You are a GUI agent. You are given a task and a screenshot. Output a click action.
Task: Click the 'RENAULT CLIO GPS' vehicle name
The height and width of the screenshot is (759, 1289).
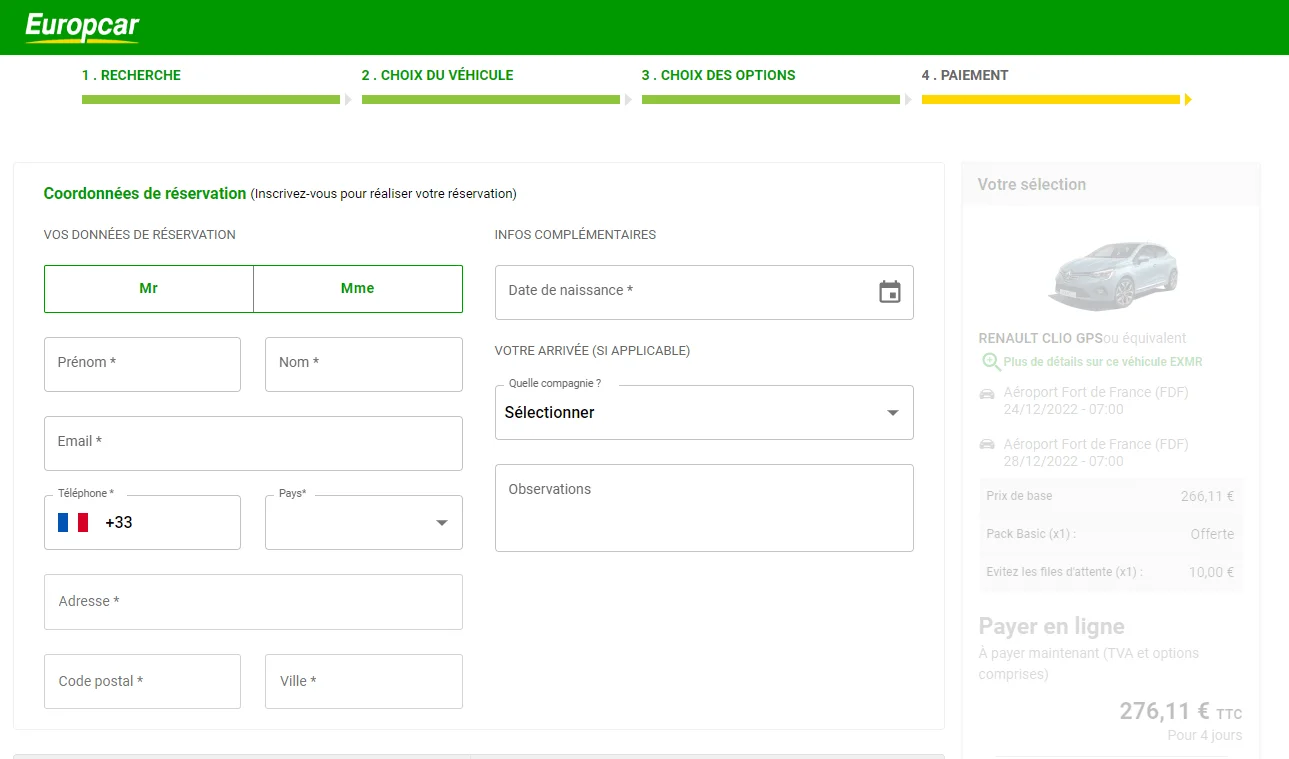1040,338
